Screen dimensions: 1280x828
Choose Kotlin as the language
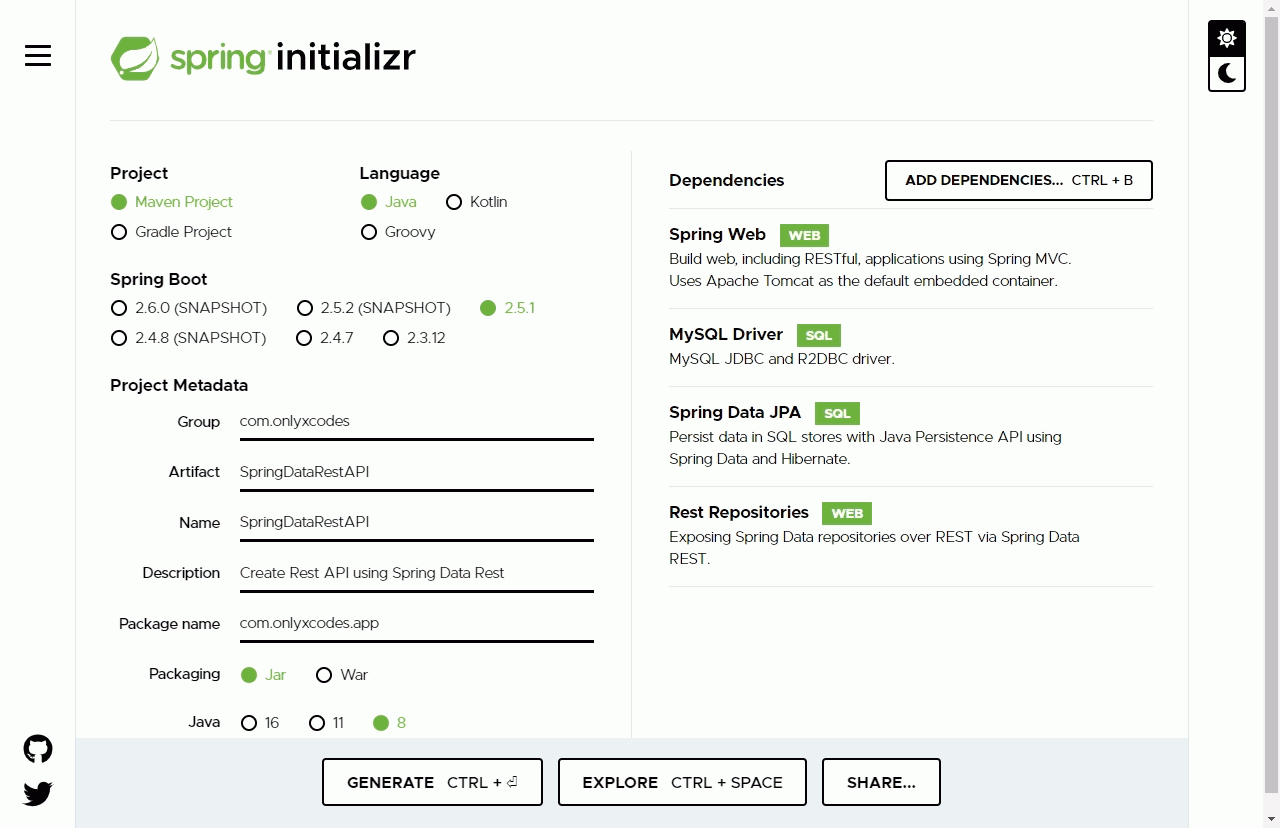455,202
